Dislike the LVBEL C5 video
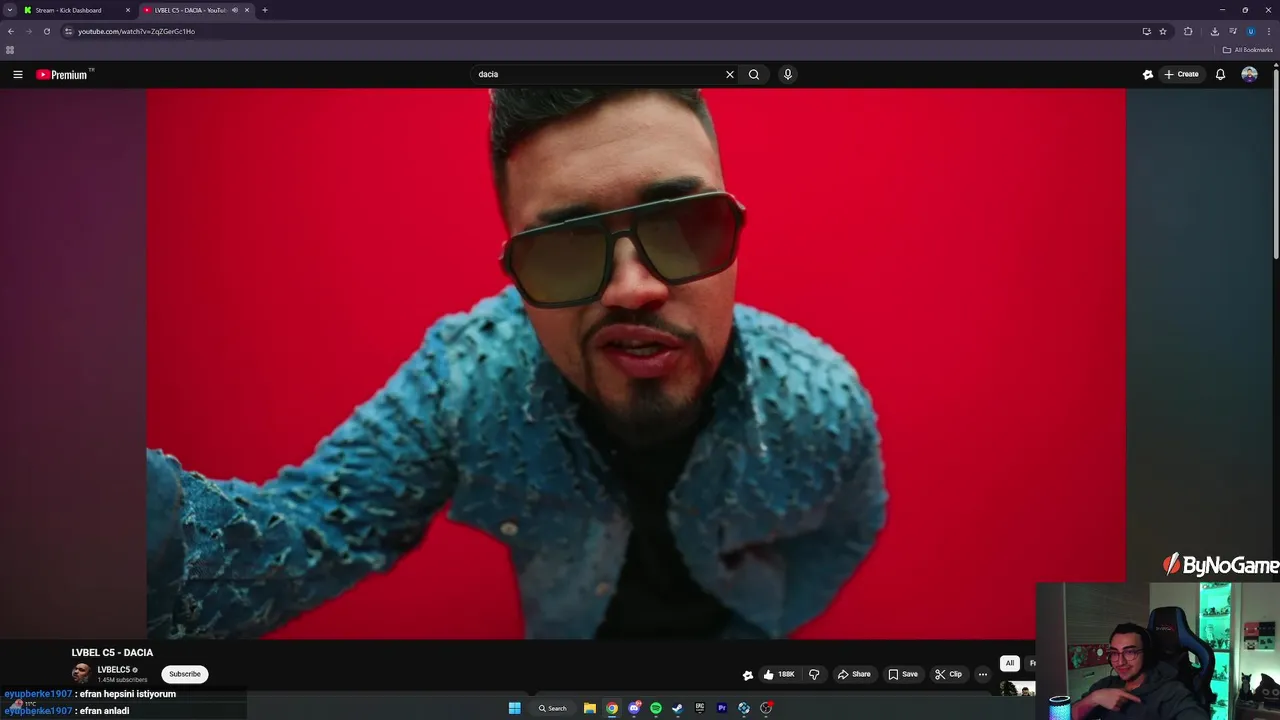1280x720 pixels. pos(814,674)
